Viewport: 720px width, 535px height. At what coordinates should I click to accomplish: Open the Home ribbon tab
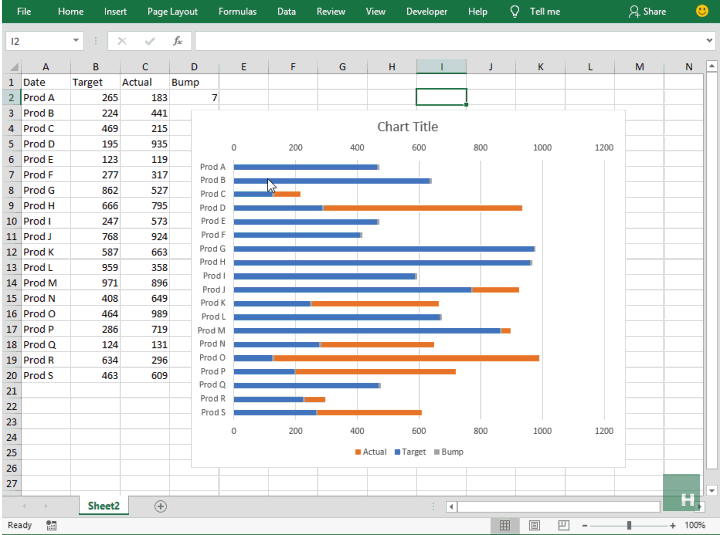[71, 11]
